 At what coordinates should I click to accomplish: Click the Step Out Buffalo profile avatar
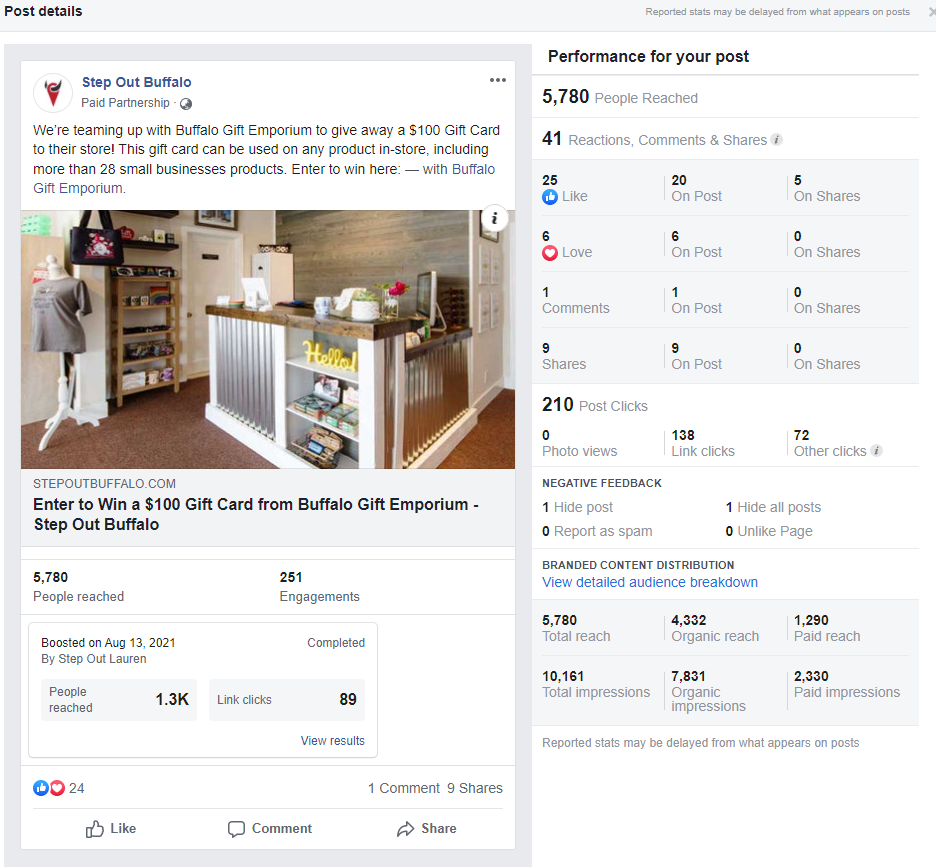(53, 93)
